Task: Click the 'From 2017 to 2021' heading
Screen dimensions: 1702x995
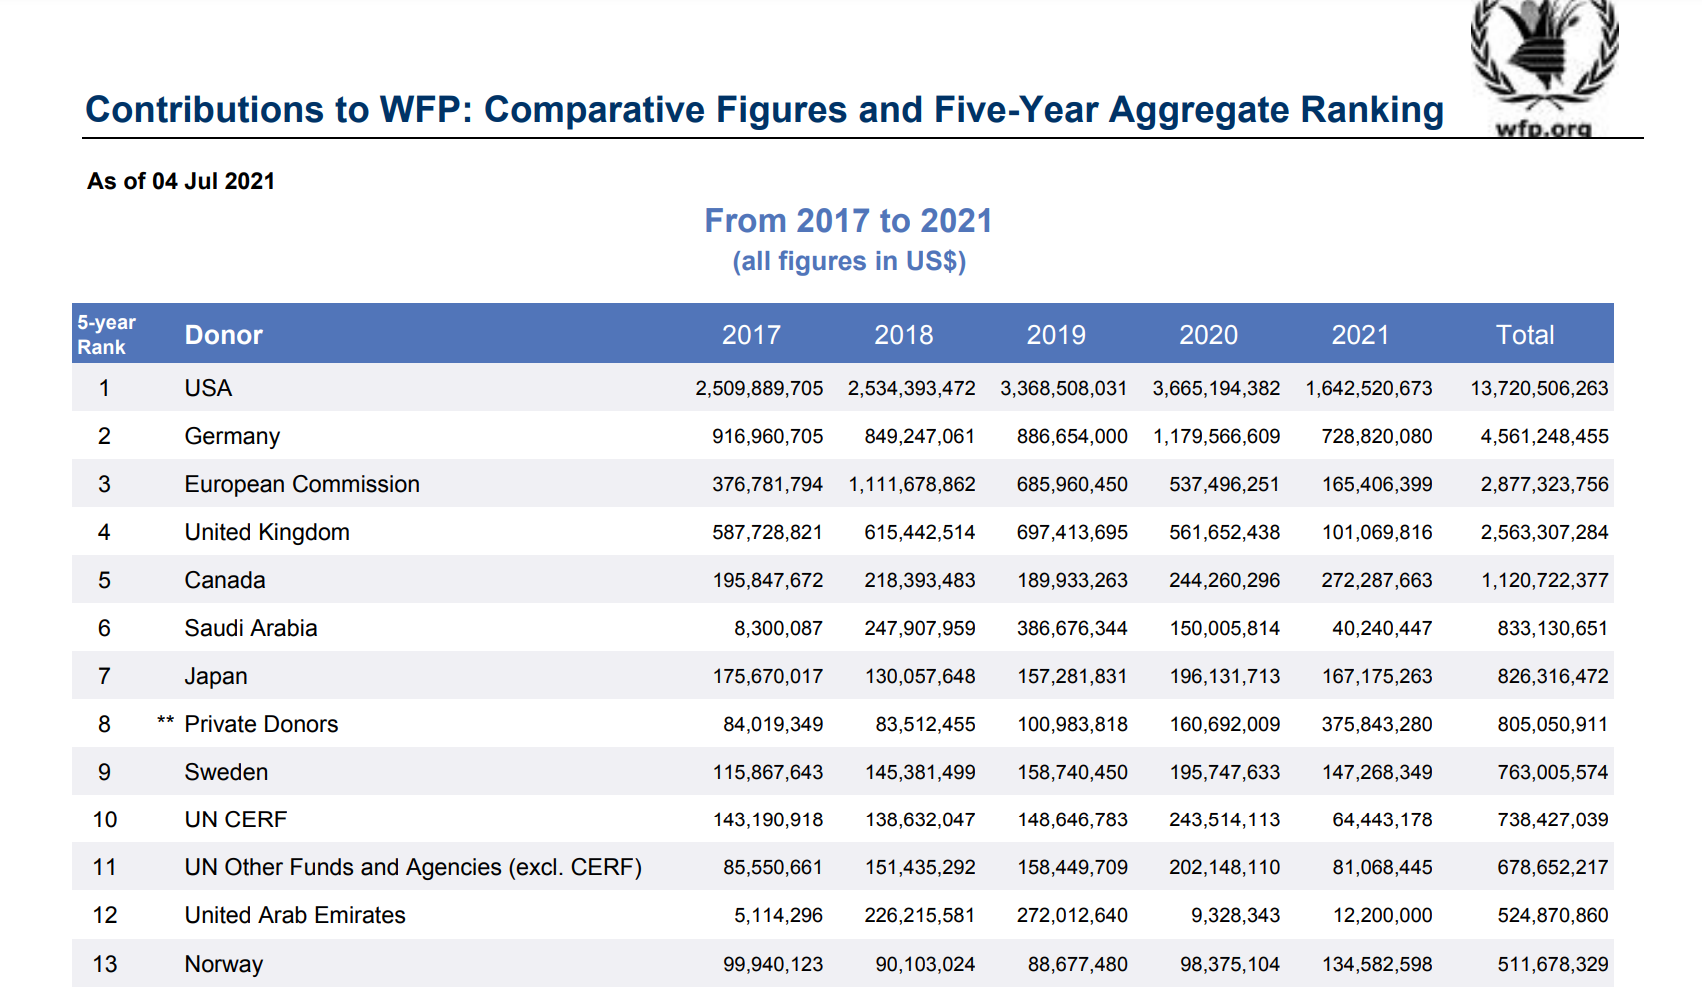Action: 849,220
